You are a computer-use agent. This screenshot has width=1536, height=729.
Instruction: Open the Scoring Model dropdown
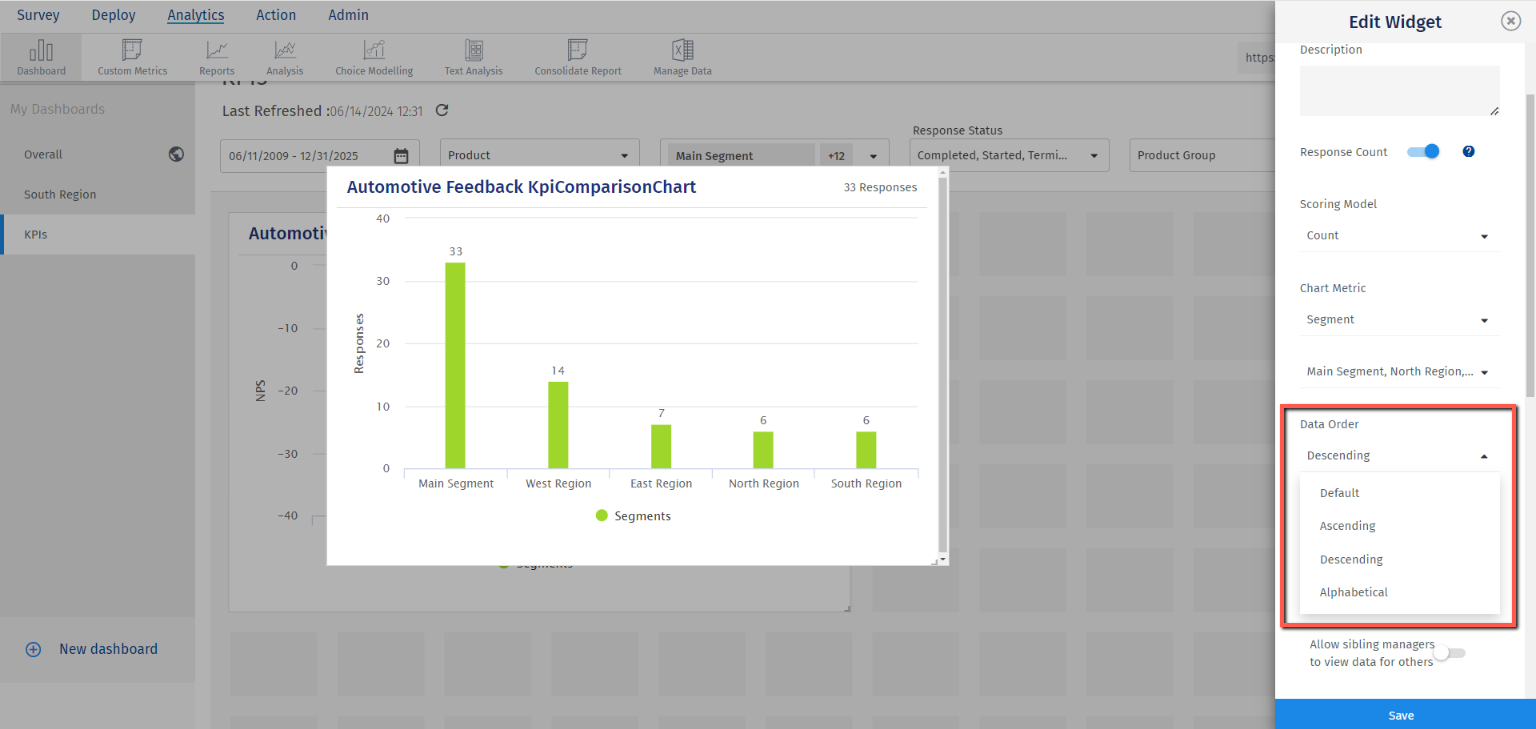(x=1398, y=235)
